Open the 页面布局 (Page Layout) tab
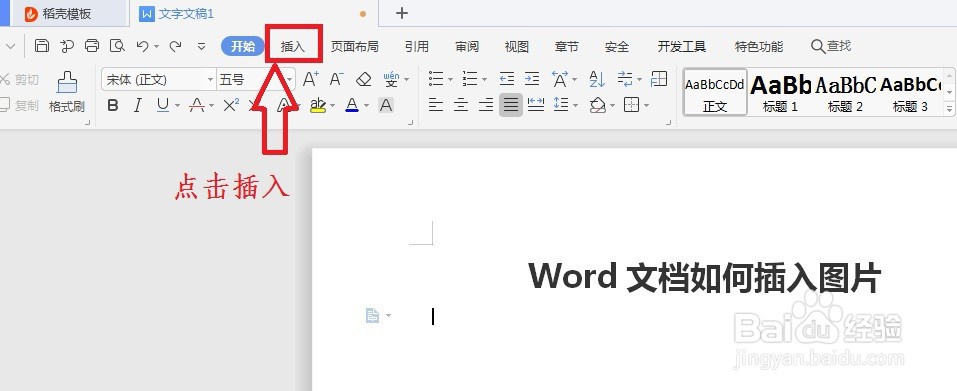 [x=355, y=46]
